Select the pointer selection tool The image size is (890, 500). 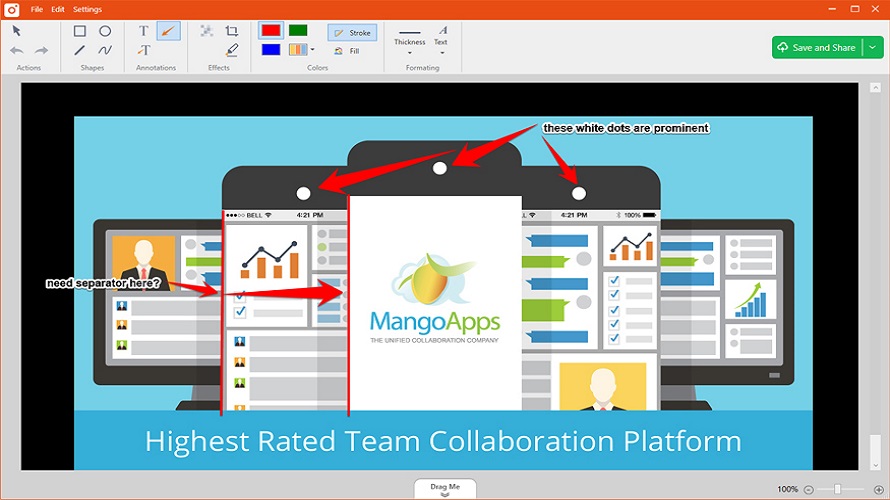pyautogui.click(x=17, y=31)
